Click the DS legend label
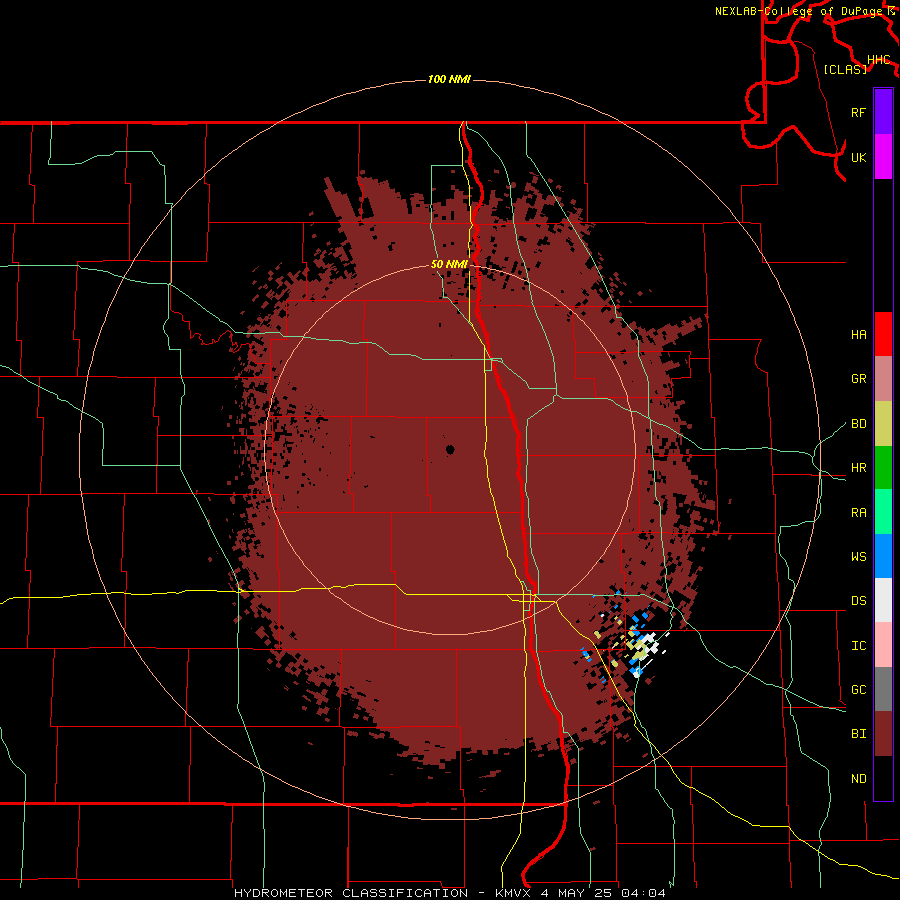 (x=858, y=601)
